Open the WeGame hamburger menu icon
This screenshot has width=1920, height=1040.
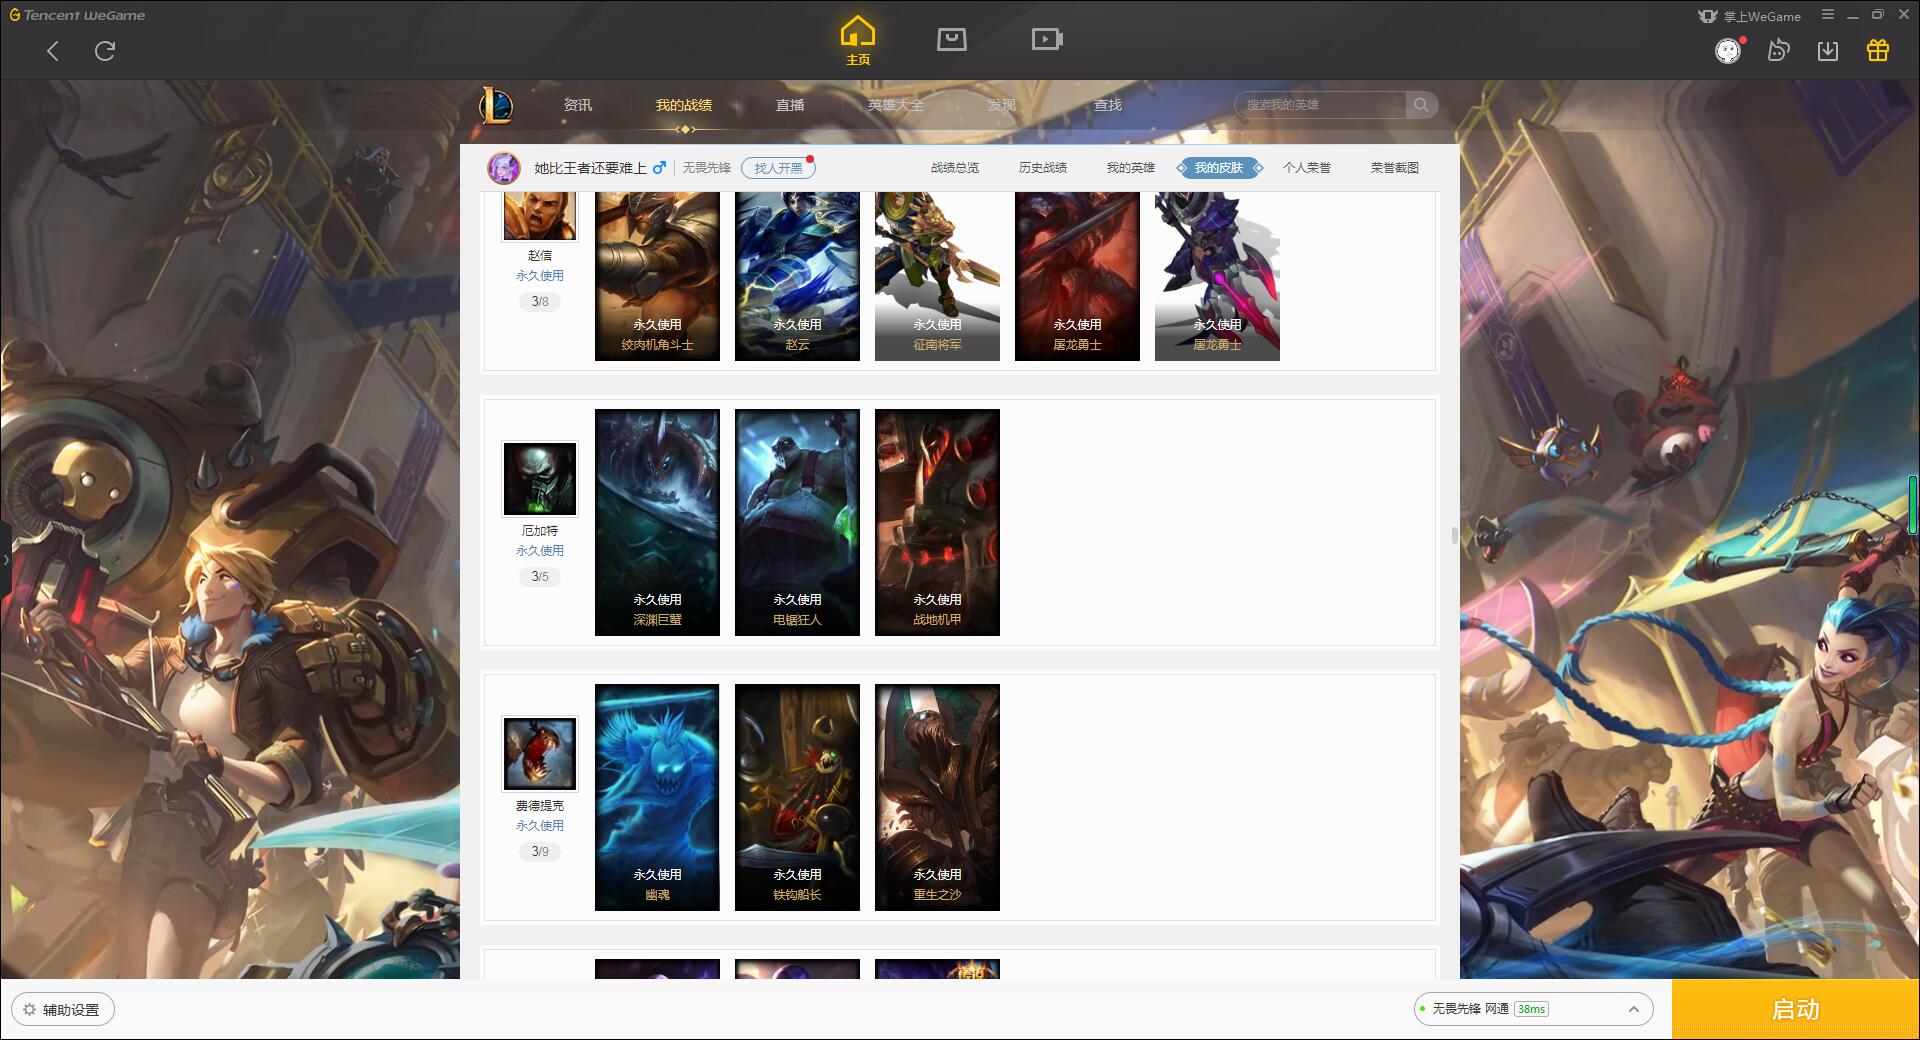(1828, 15)
